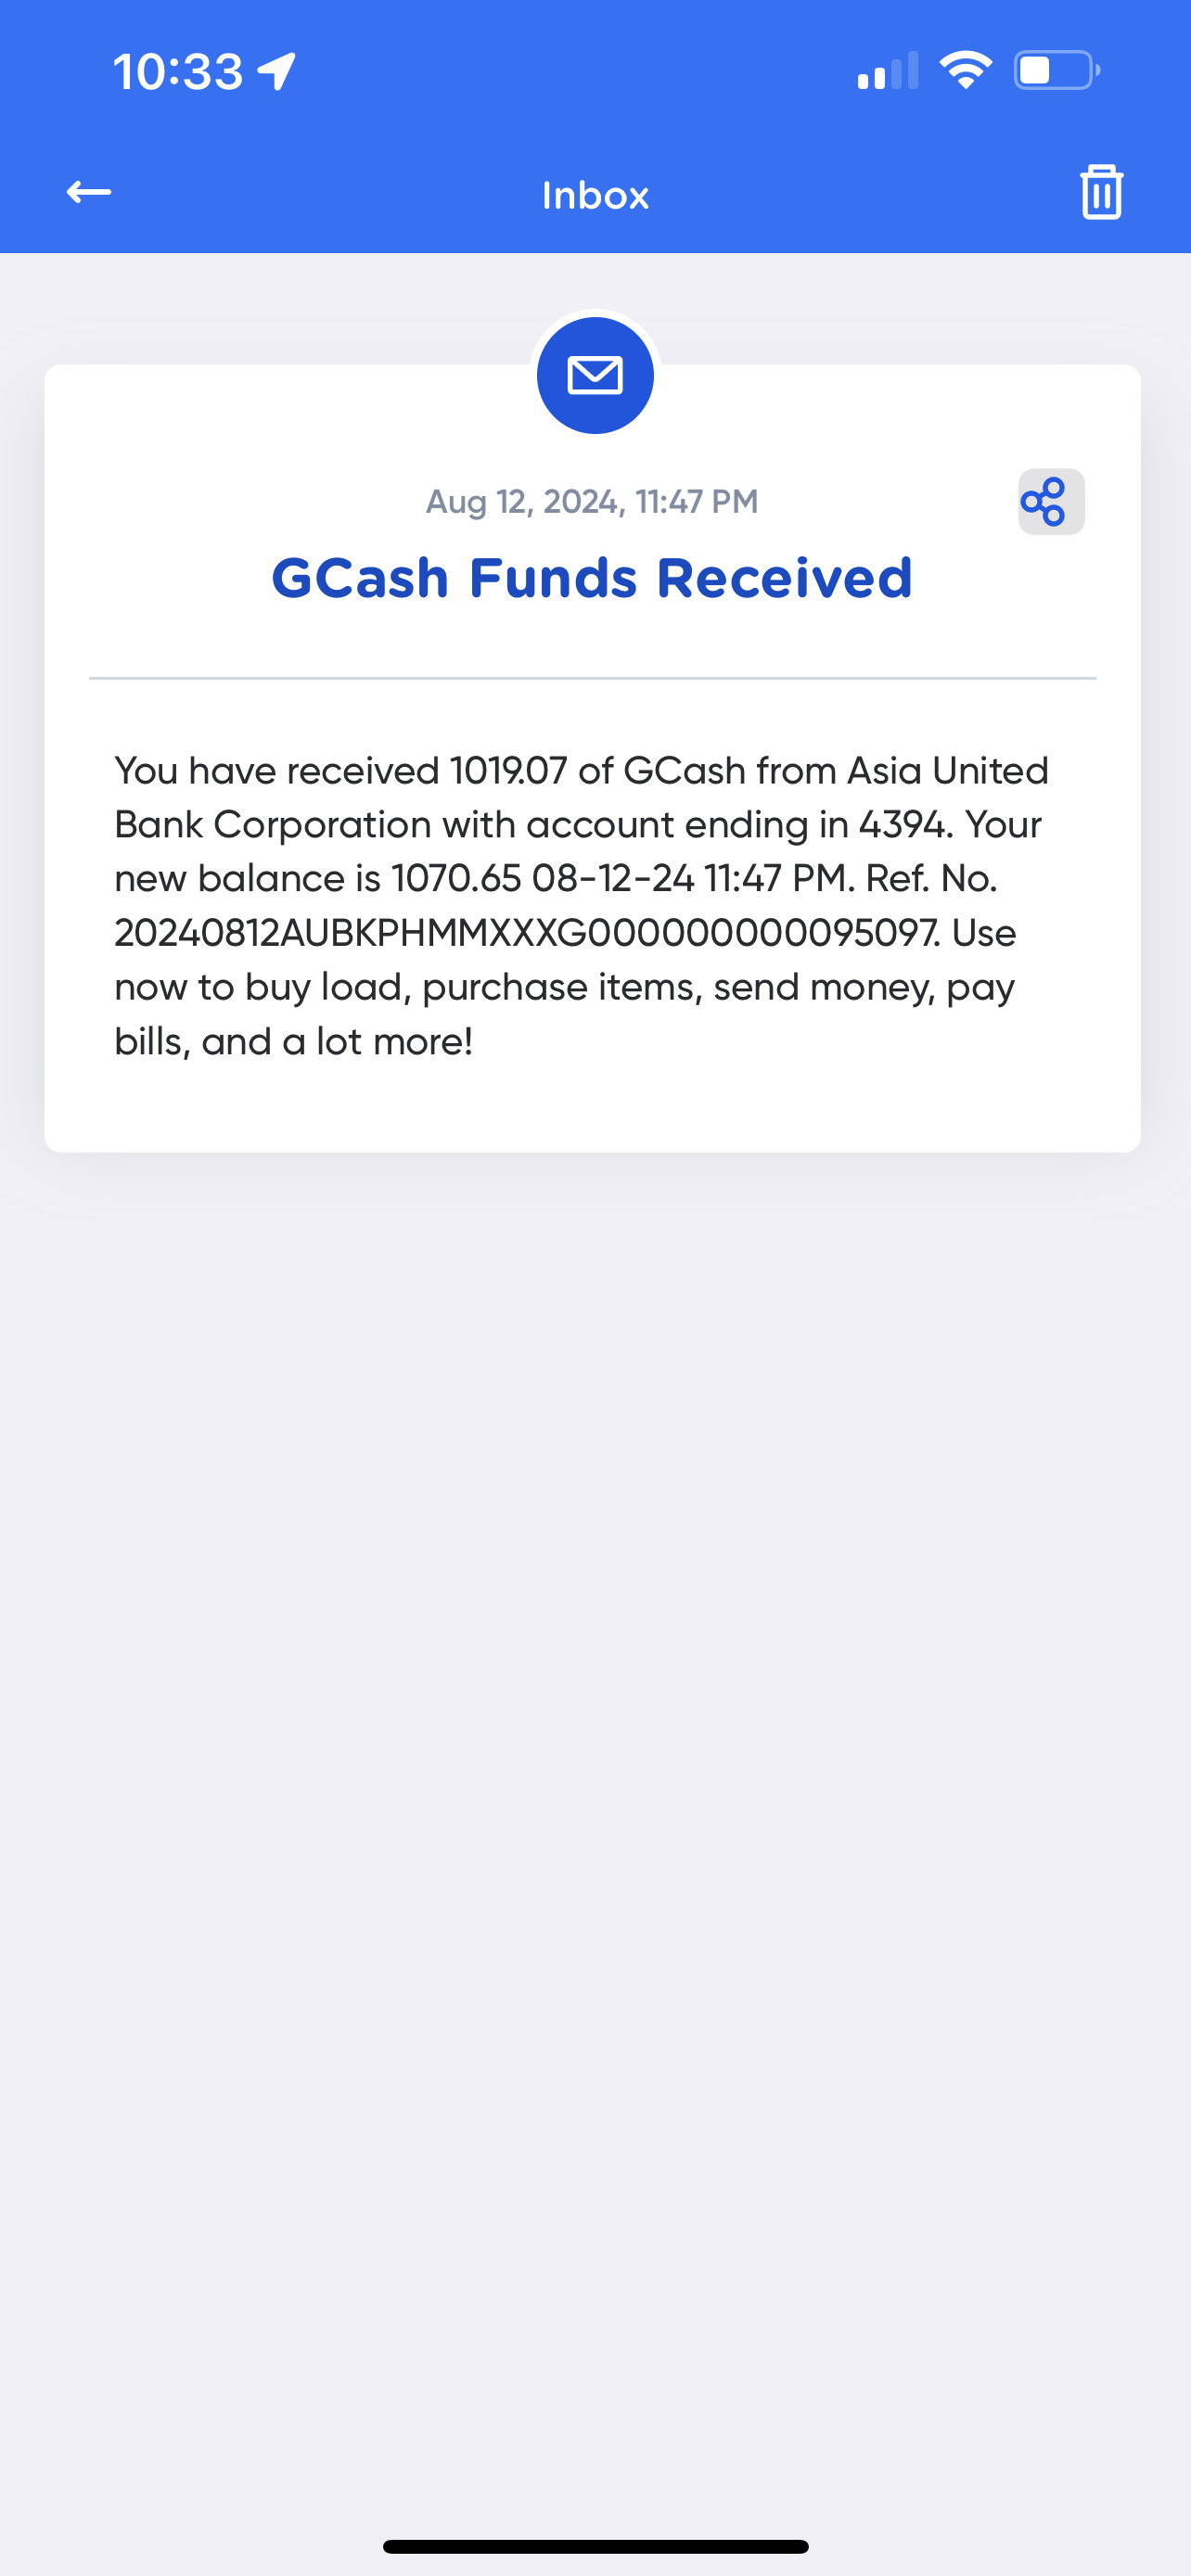Tap the 'bills, and a lot more!' line
Image resolution: width=1191 pixels, height=2576 pixels.
[293, 1042]
